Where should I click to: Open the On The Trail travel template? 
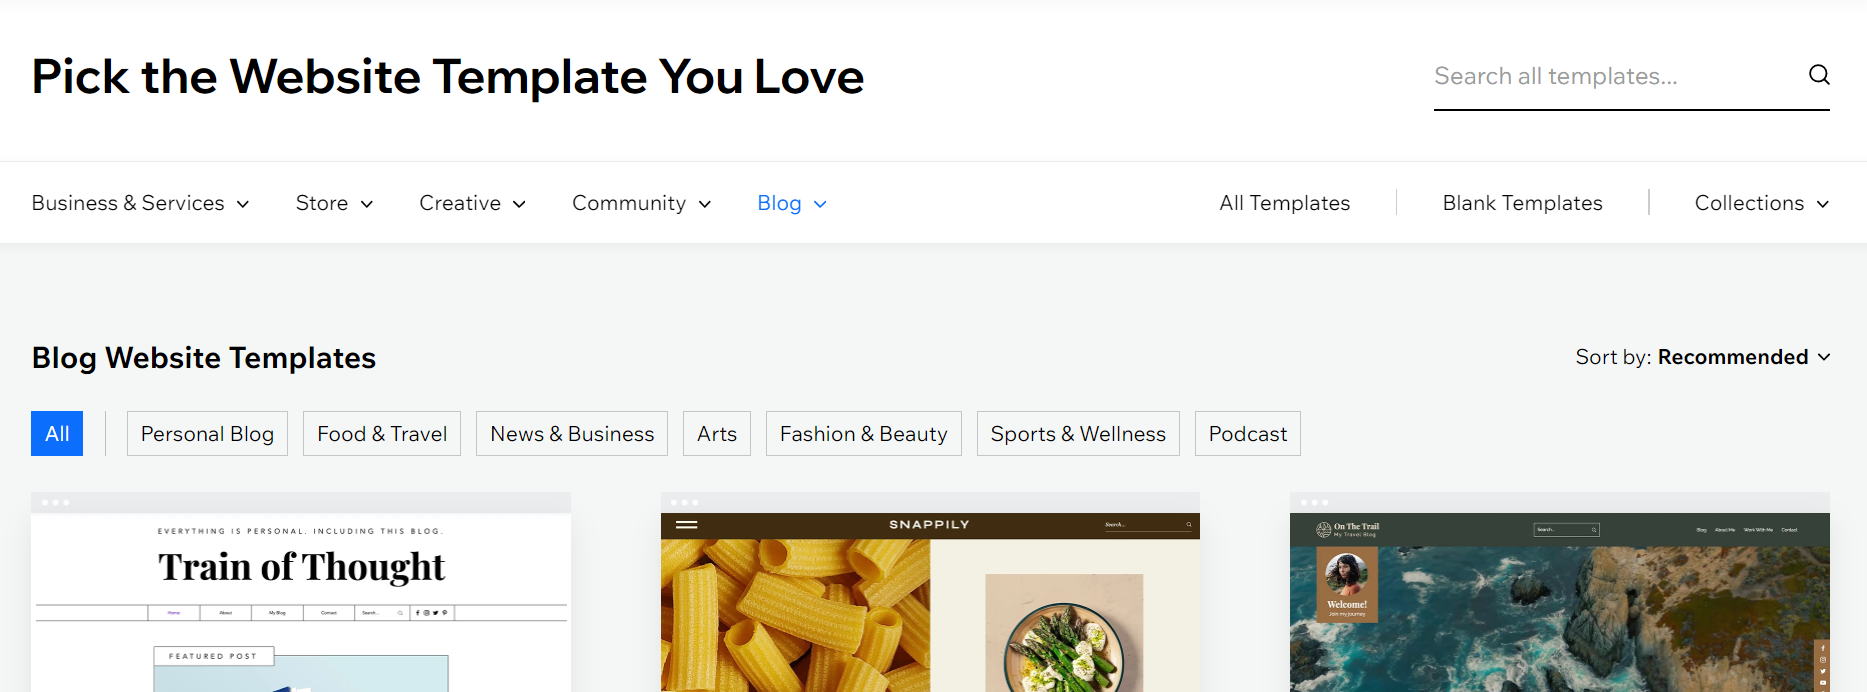coord(1560,592)
